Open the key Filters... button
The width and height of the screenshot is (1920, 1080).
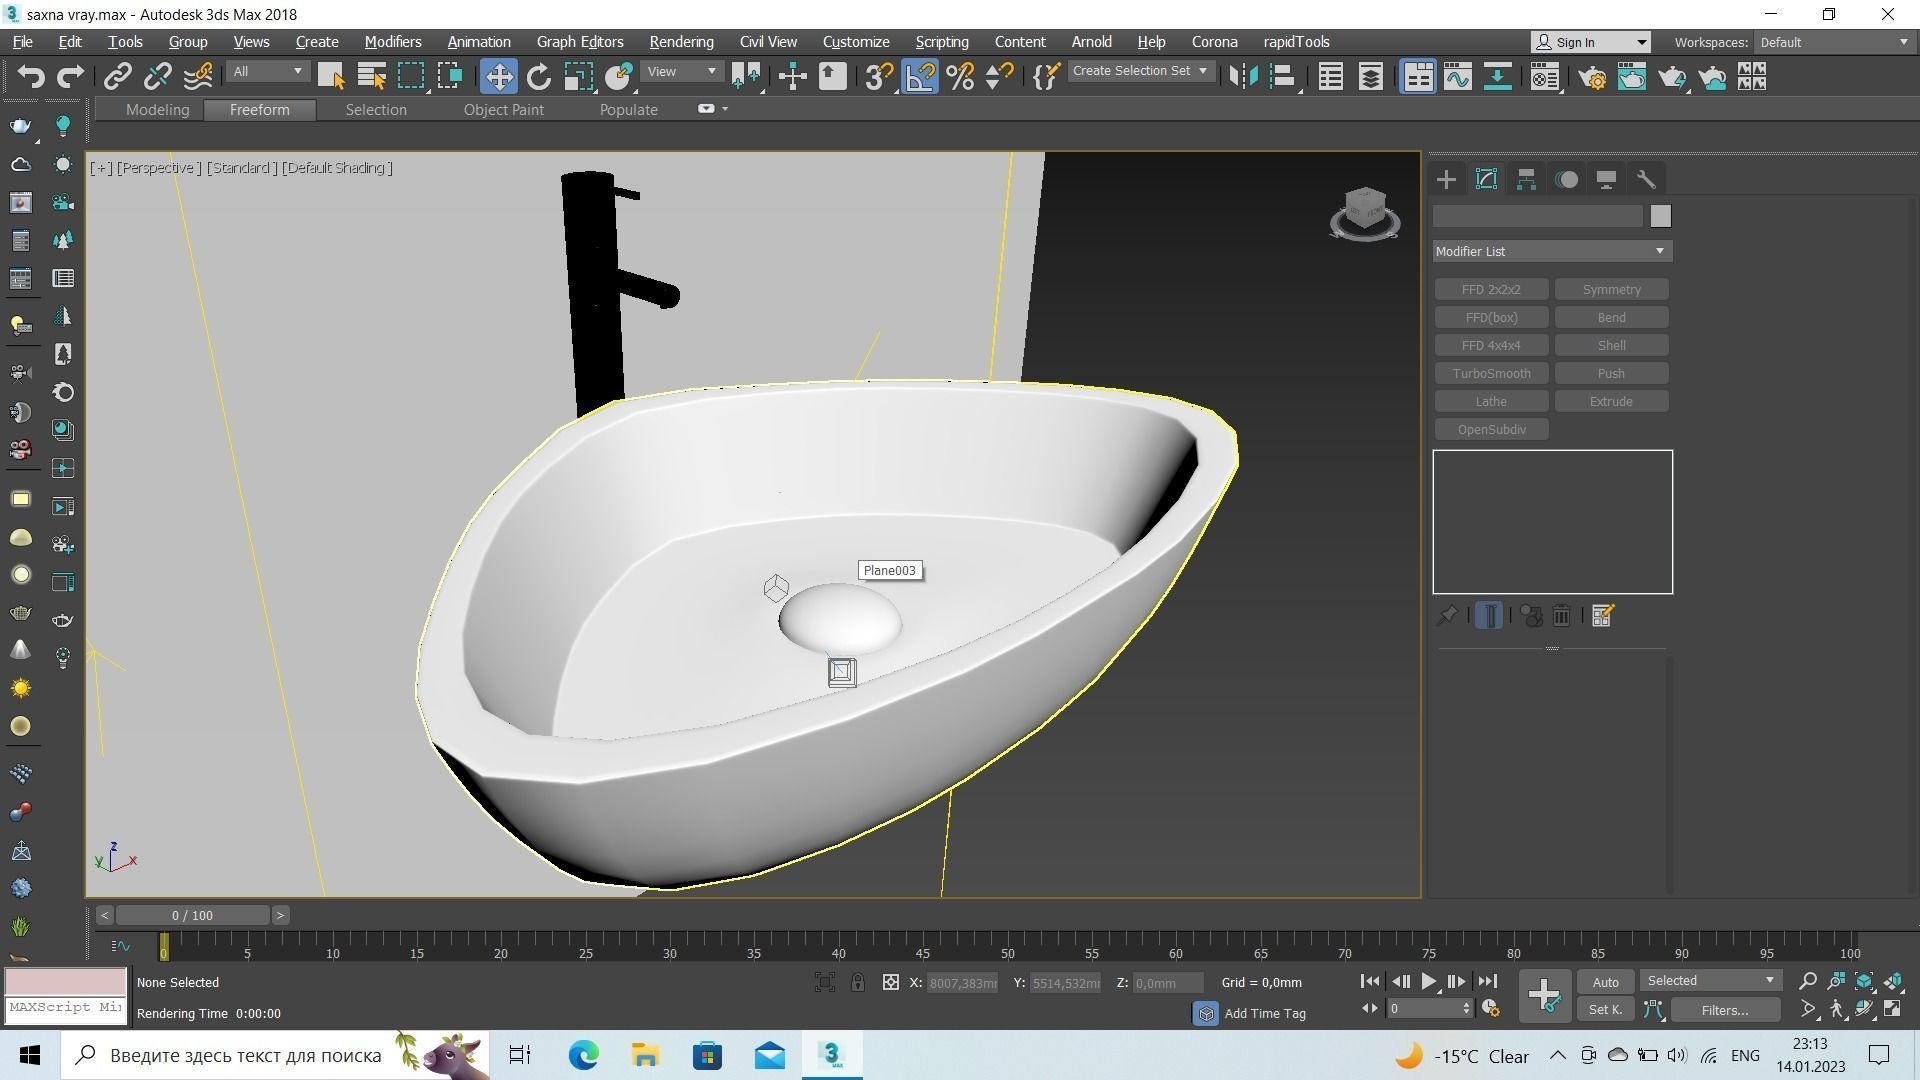pos(1725,1010)
